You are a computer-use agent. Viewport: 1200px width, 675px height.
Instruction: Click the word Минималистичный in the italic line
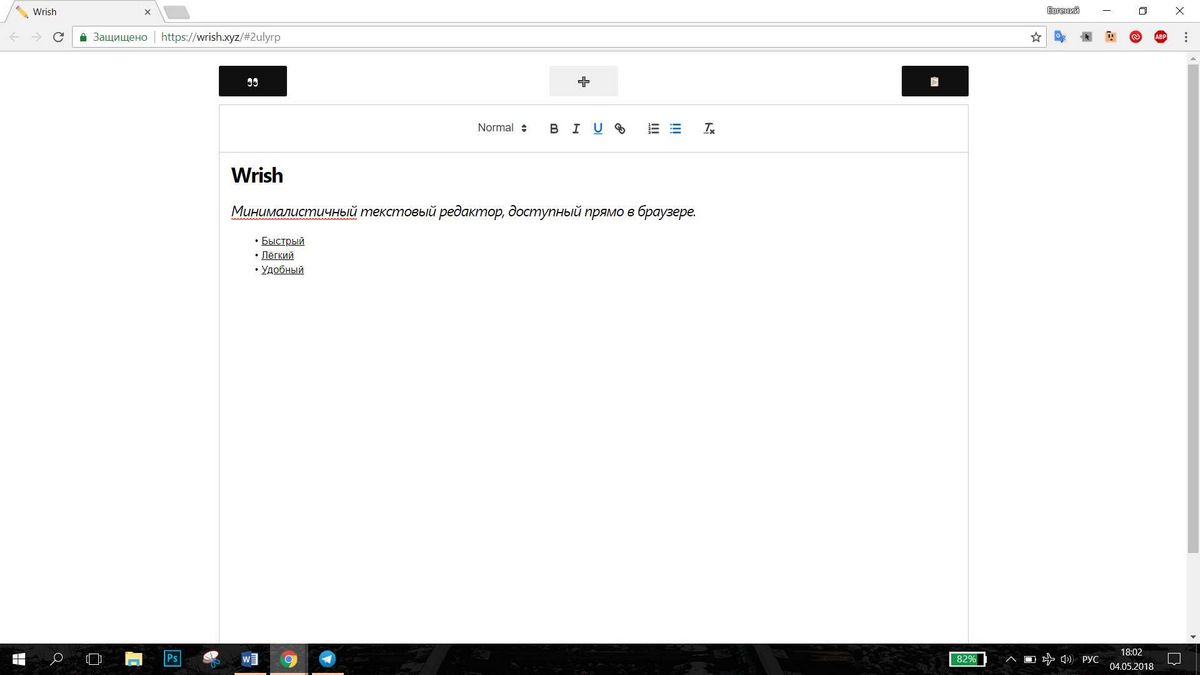tap(294, 212)
